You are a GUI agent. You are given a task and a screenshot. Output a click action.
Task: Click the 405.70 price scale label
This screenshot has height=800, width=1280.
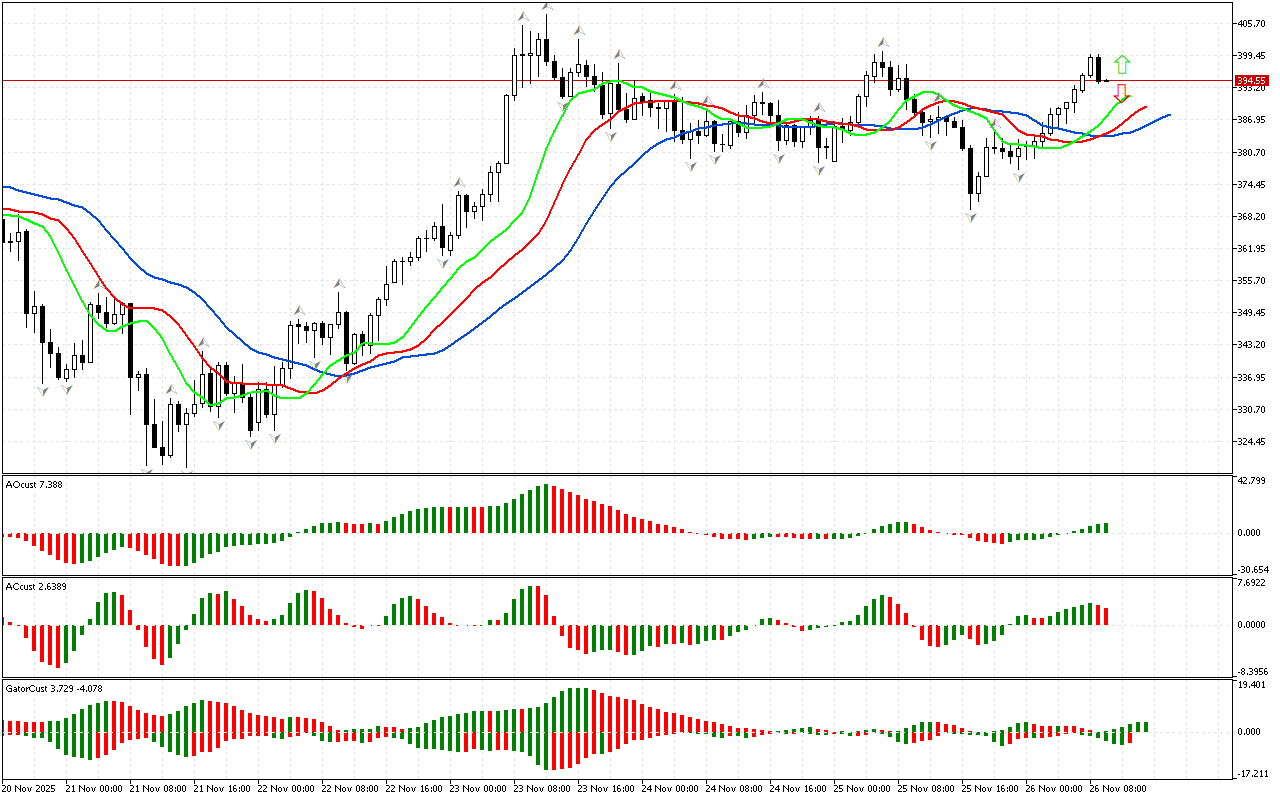1252,23
